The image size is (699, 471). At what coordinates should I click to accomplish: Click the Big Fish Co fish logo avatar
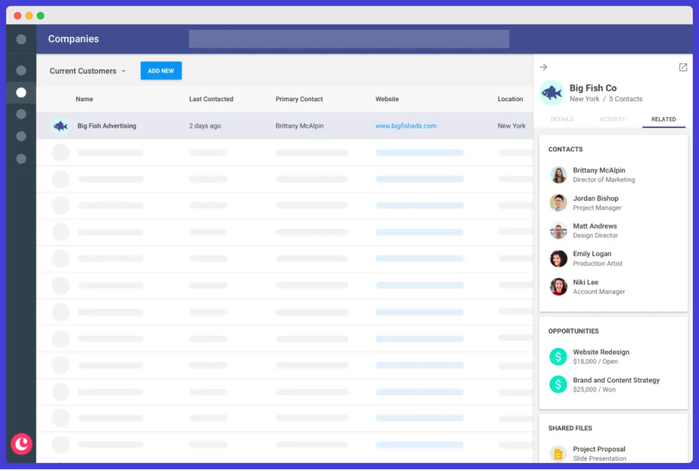pos(551,93)
